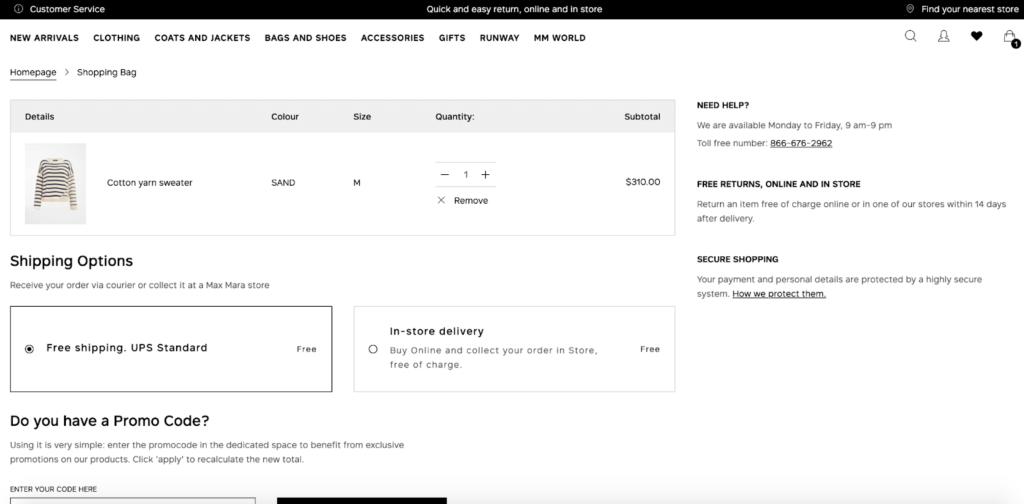Open How we protect them link
1024x504 pixels.
click(x=779, y=294)
